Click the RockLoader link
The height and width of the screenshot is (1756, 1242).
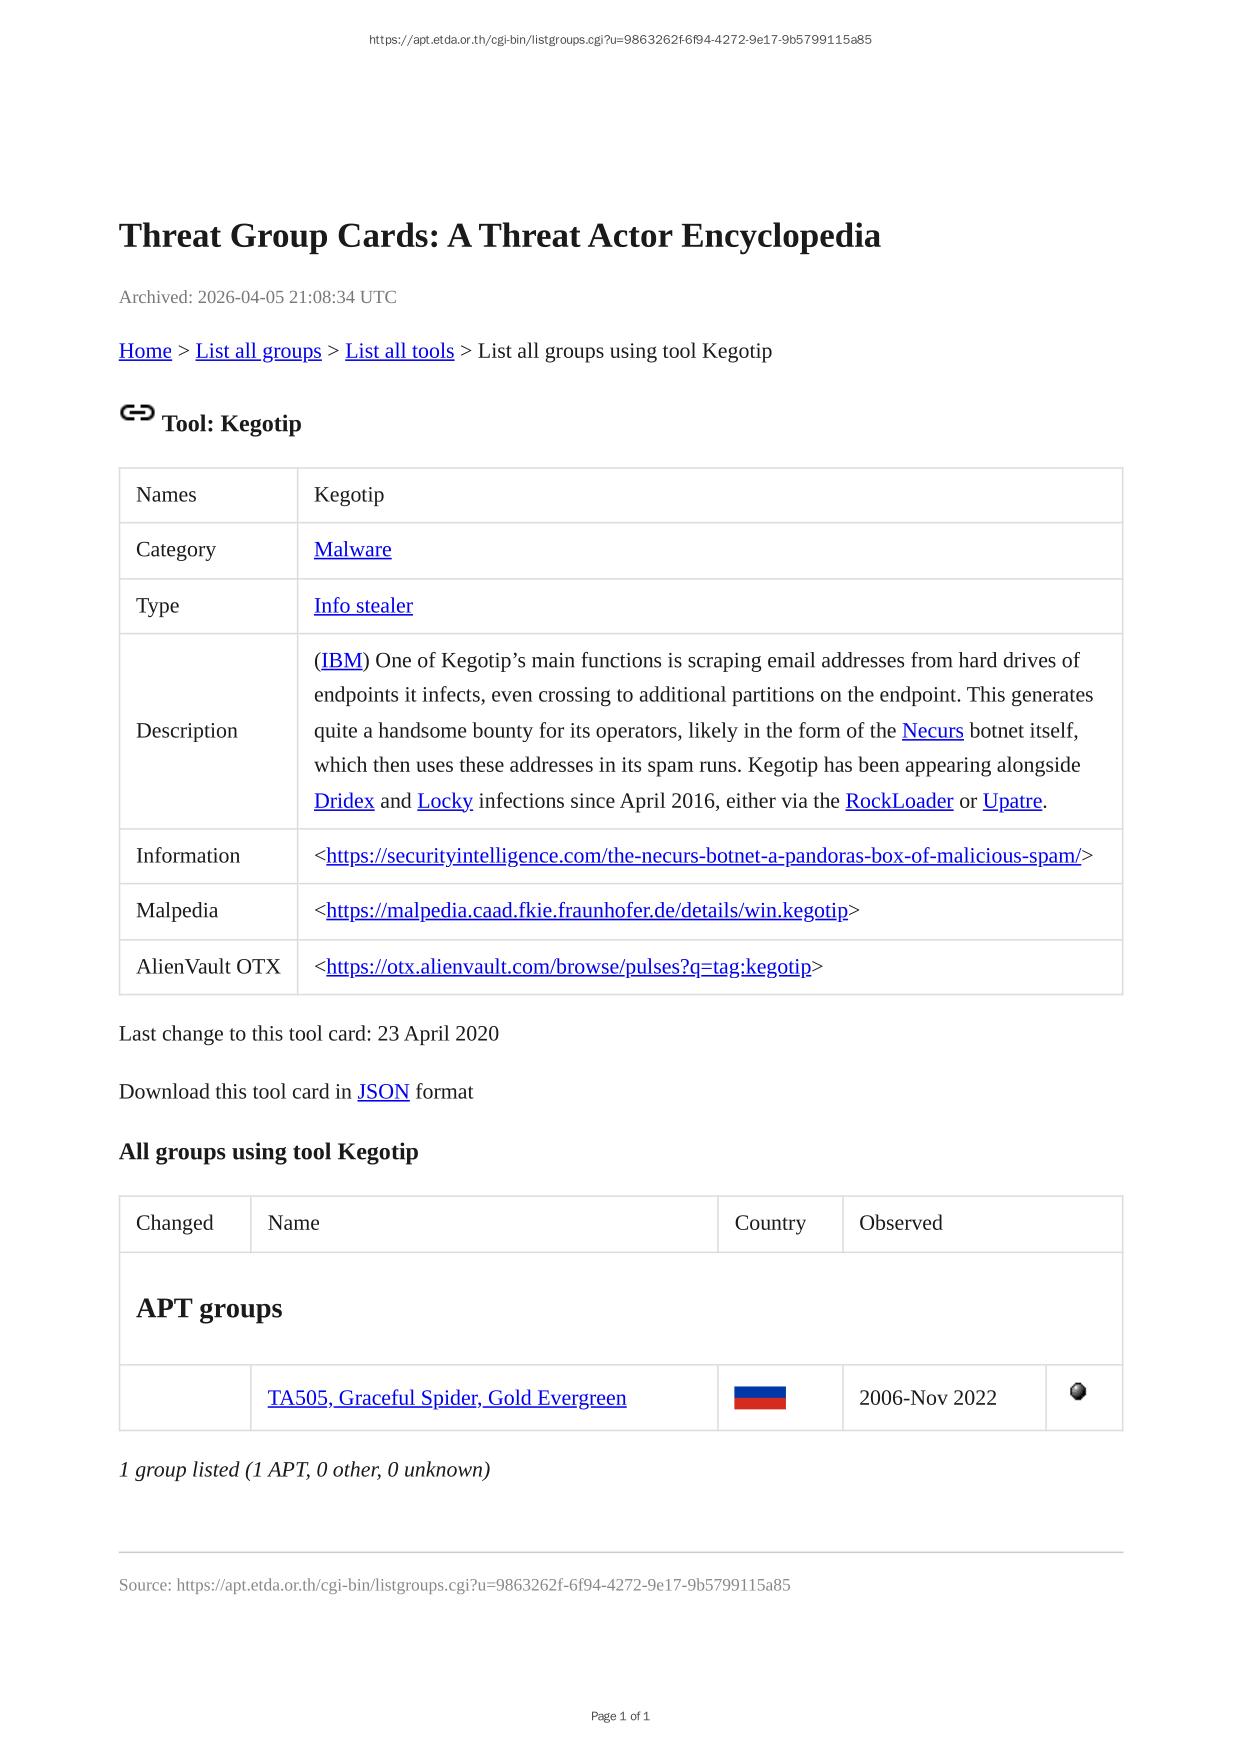[898, 801]
